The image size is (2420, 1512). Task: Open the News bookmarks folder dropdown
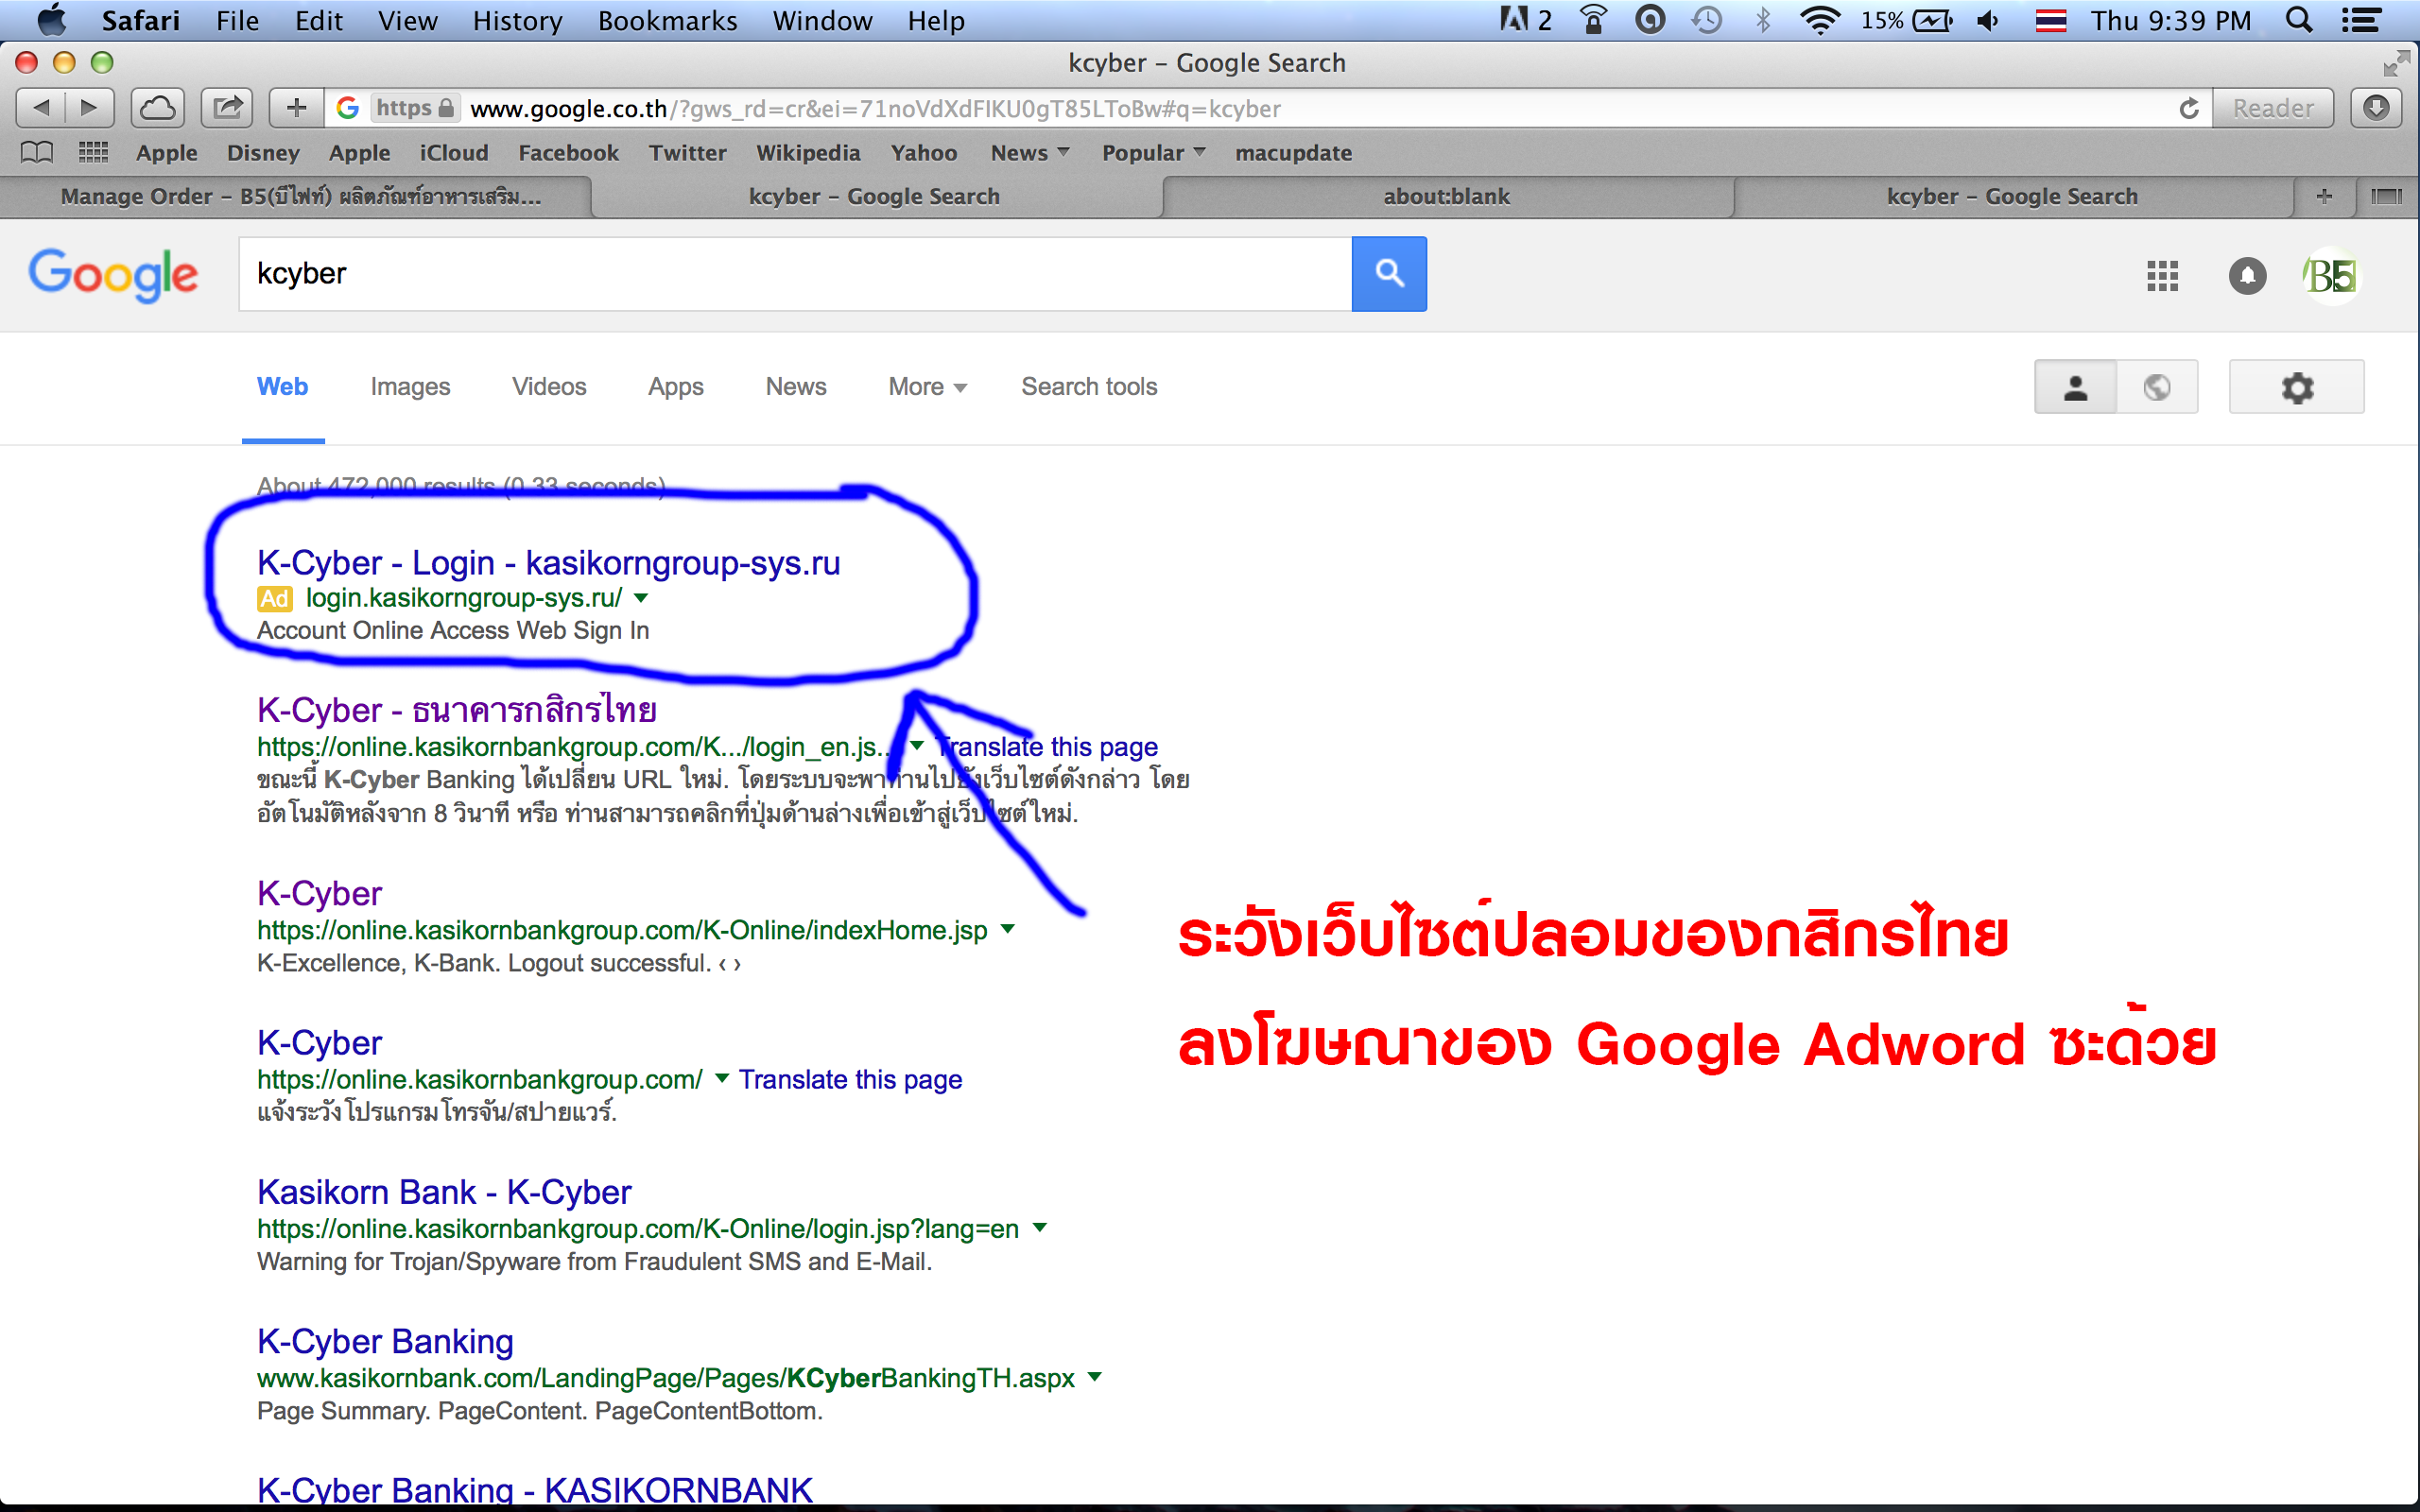[x=1029, y=153]
